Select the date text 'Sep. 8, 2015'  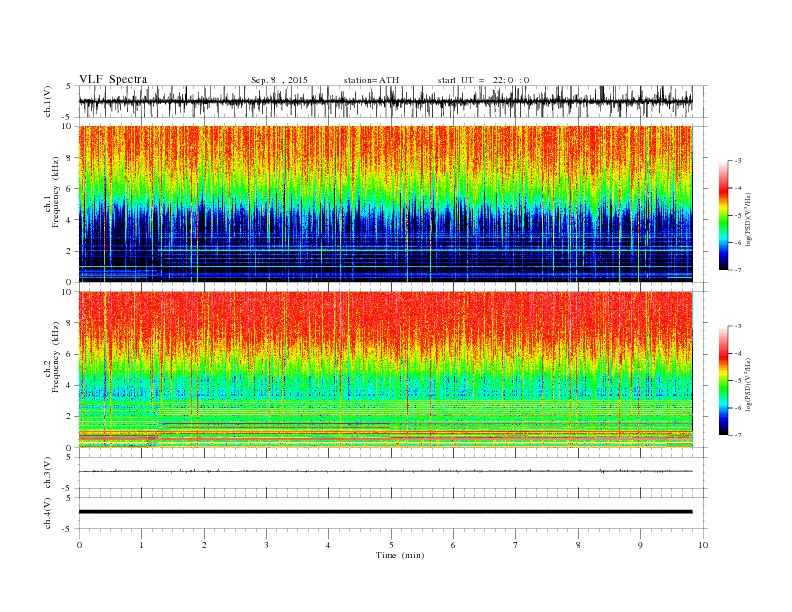[279, 80]
